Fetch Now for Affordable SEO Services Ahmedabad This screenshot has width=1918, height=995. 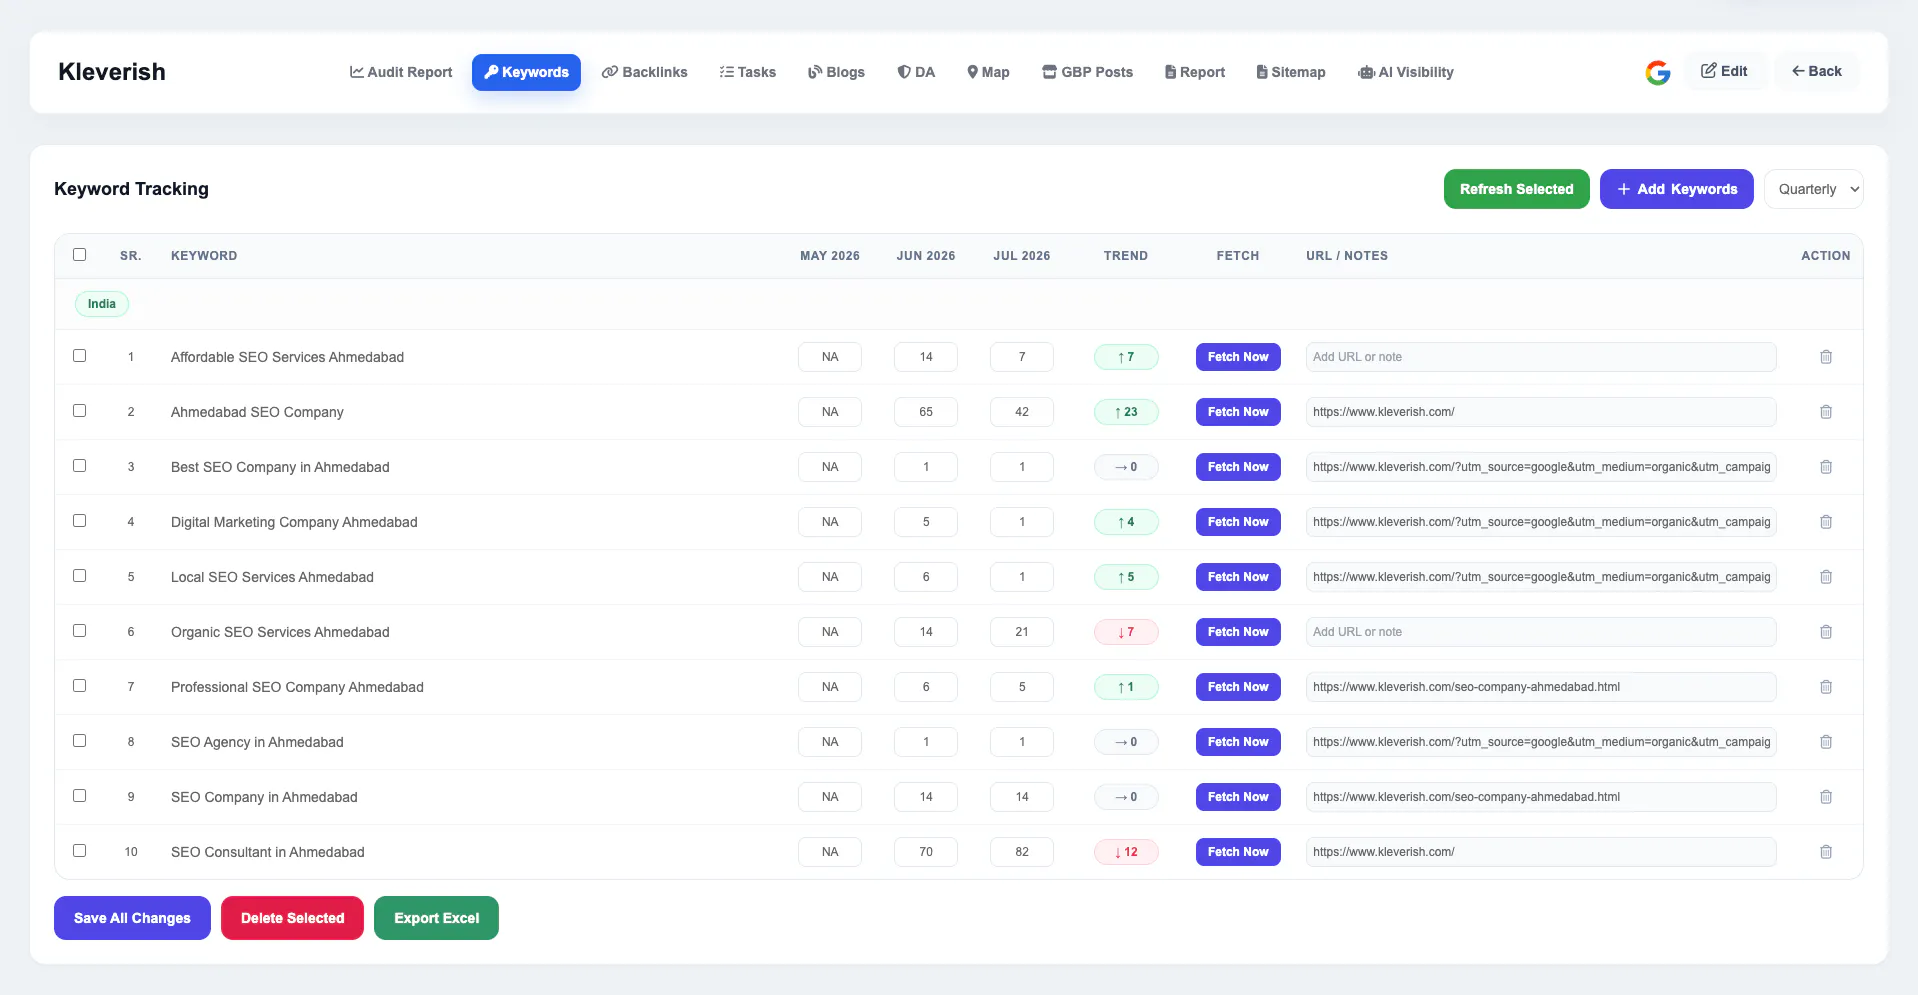(x=1238, y=357)
